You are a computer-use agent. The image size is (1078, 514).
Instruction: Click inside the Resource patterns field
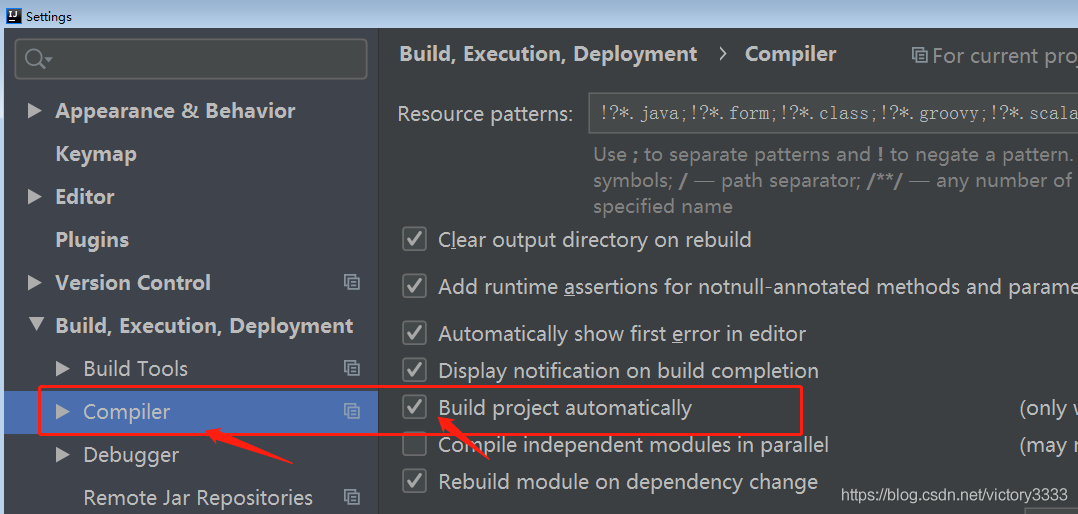[833, 113]
